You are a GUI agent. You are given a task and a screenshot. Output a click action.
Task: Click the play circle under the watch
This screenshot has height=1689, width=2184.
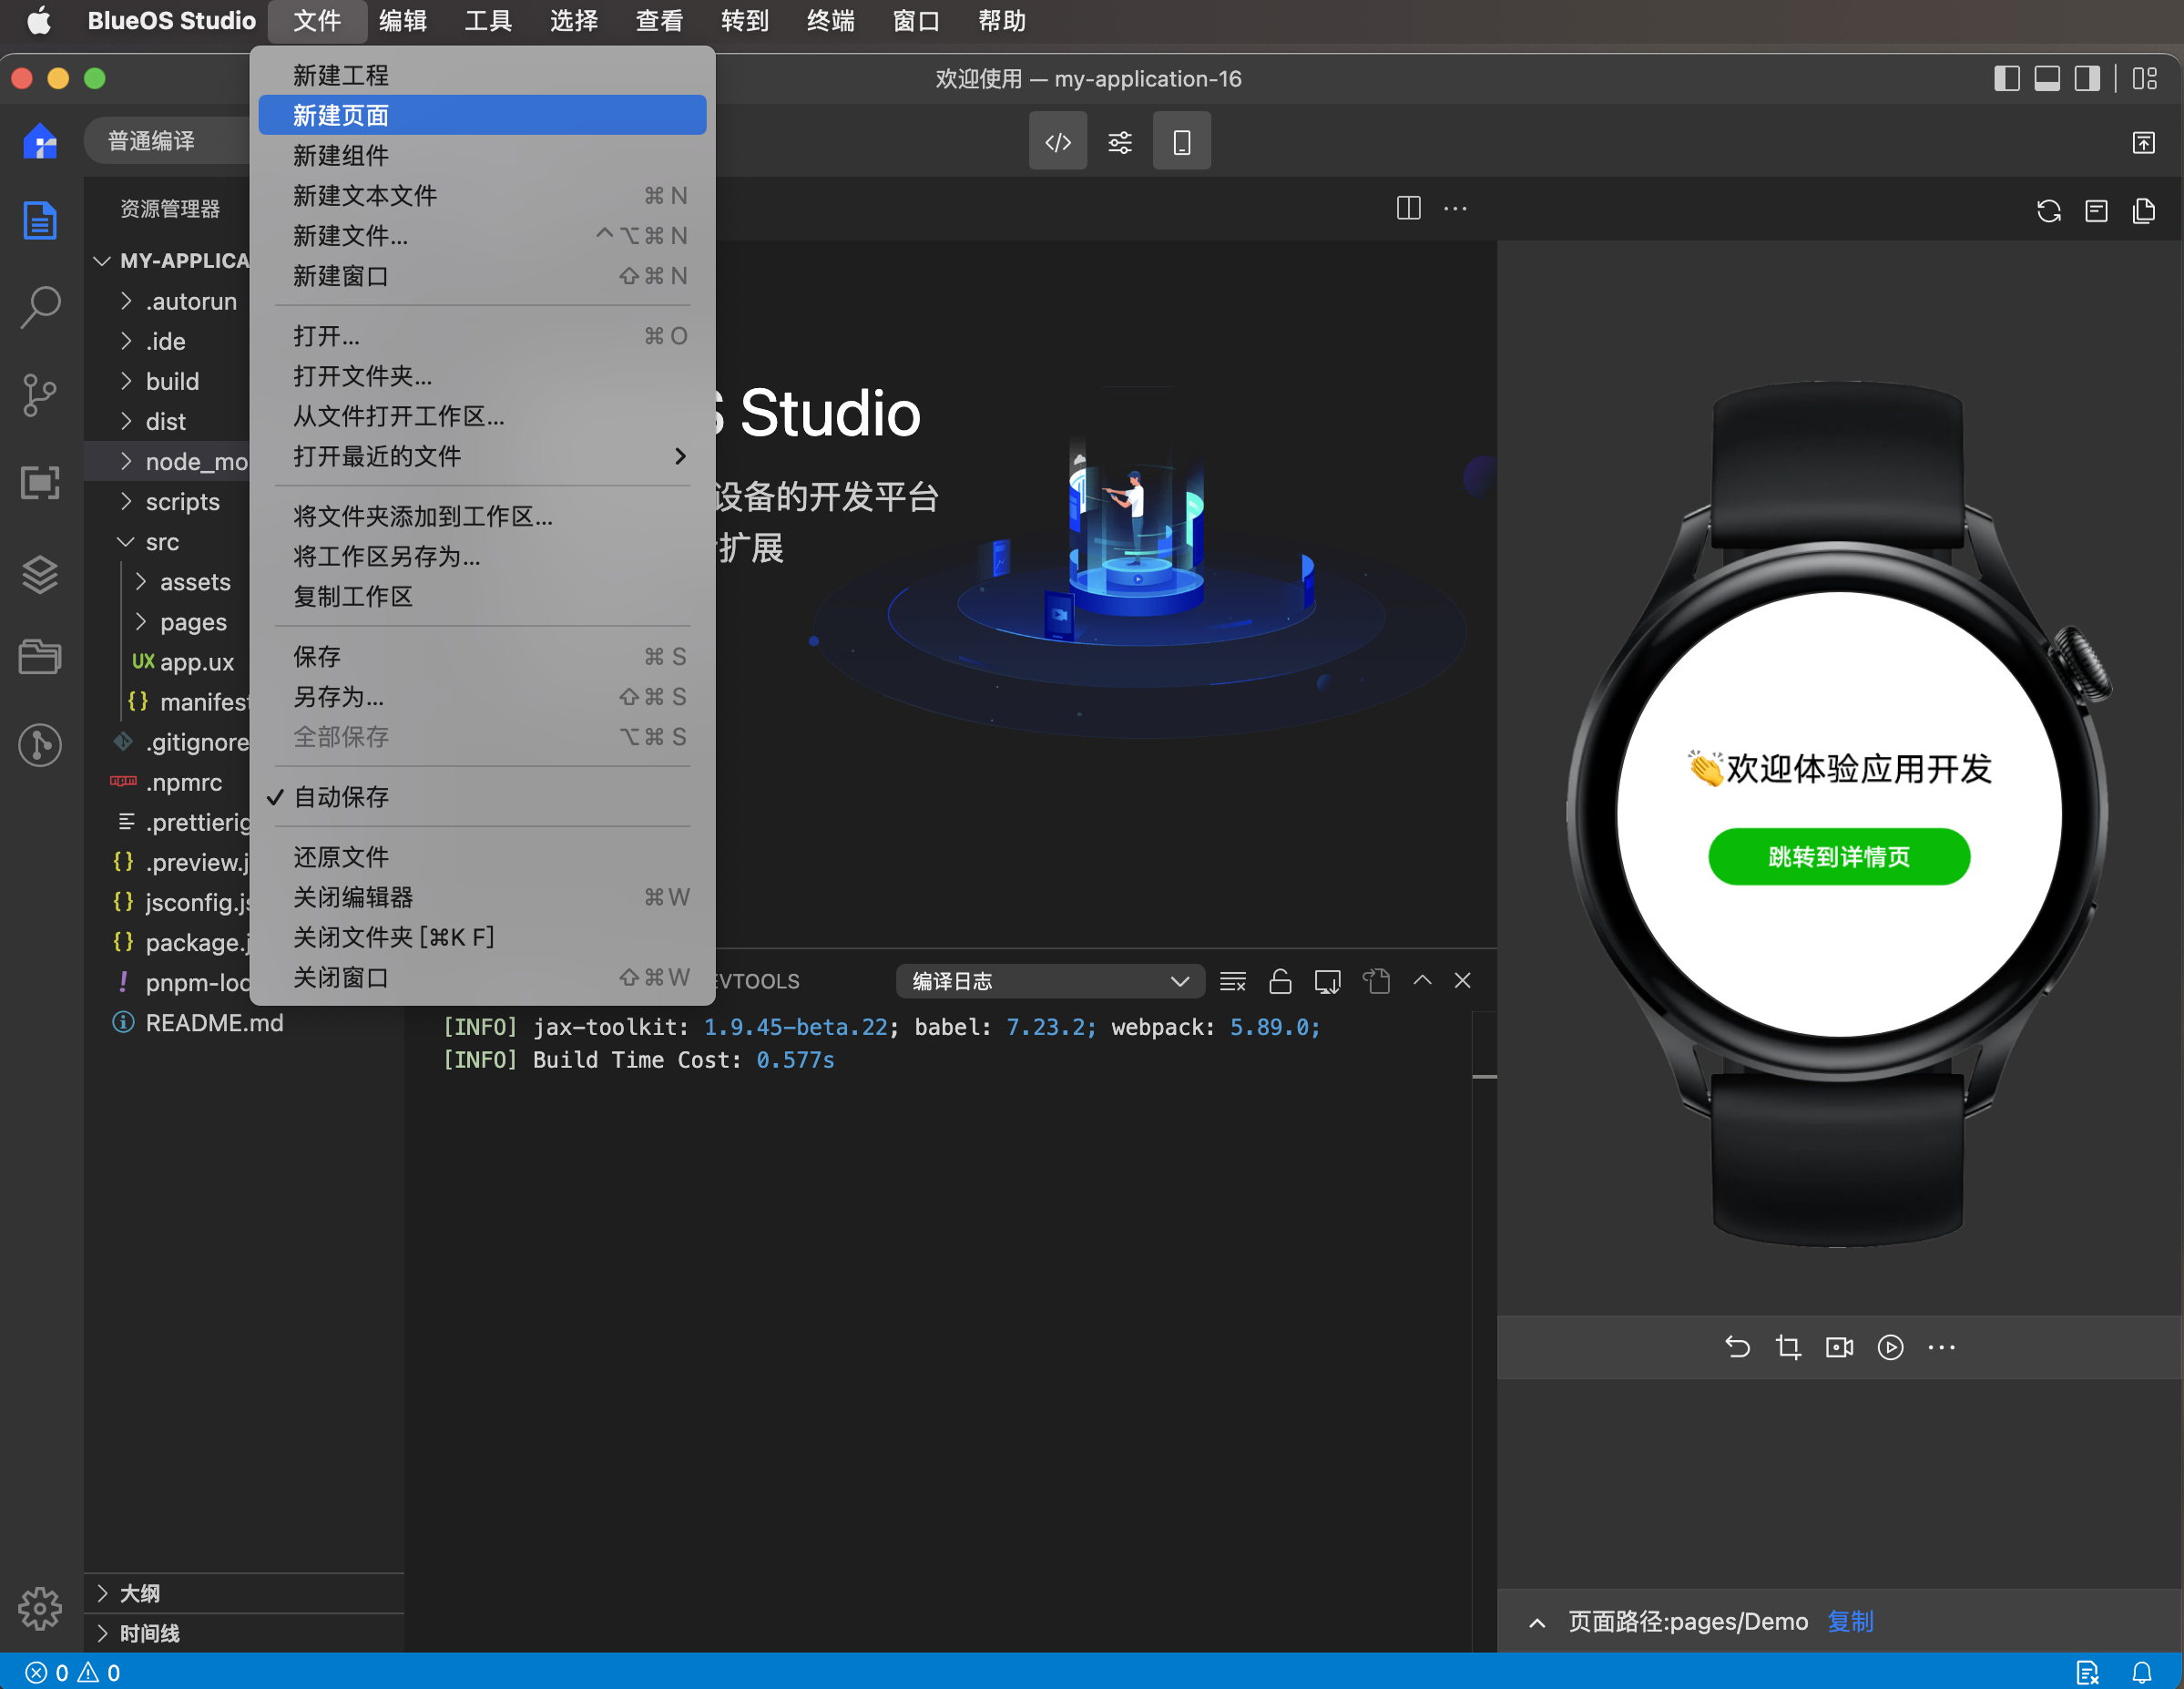coord(1890,1347)
